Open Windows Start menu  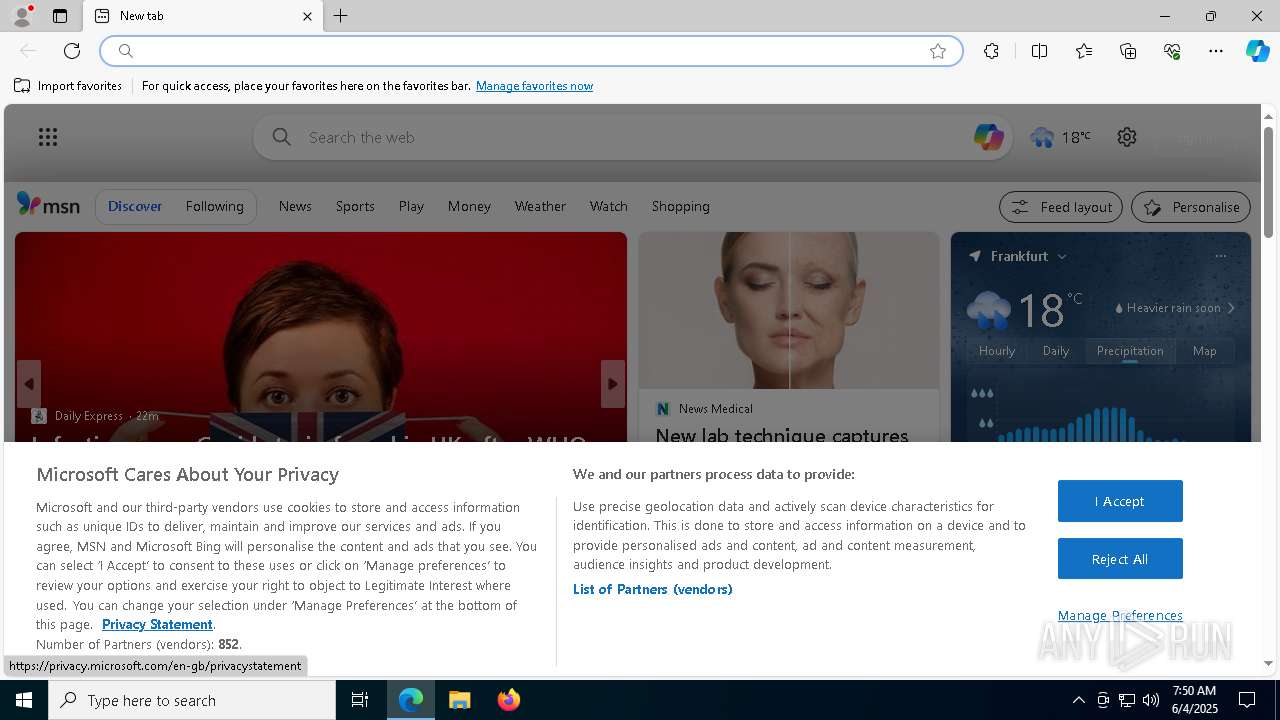tap(24, 700)
